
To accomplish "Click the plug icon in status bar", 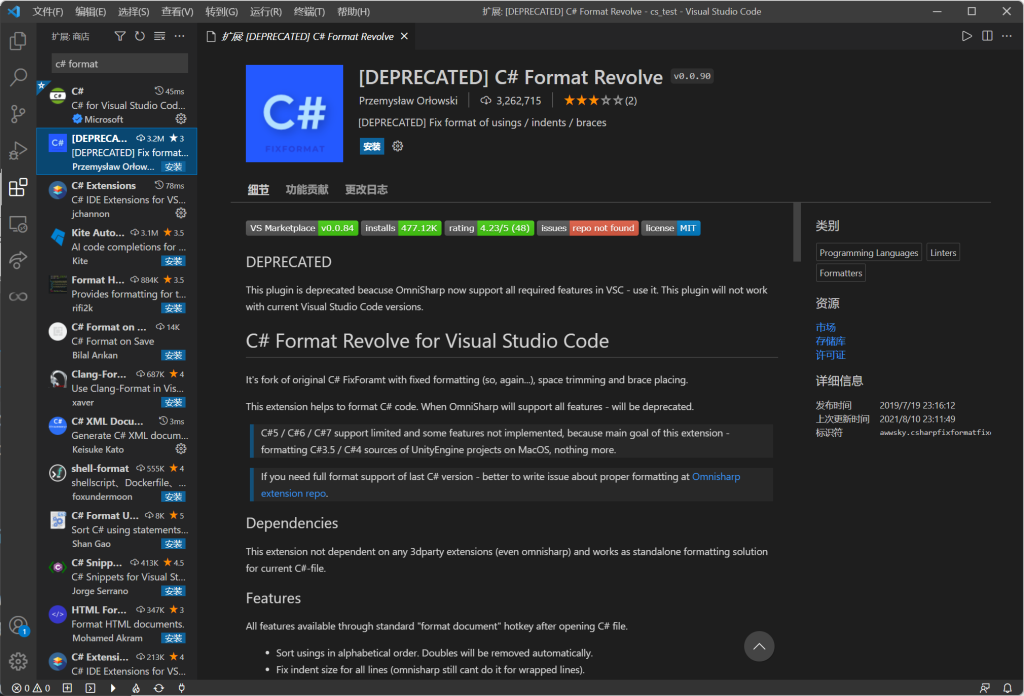I will coord(182,688).
